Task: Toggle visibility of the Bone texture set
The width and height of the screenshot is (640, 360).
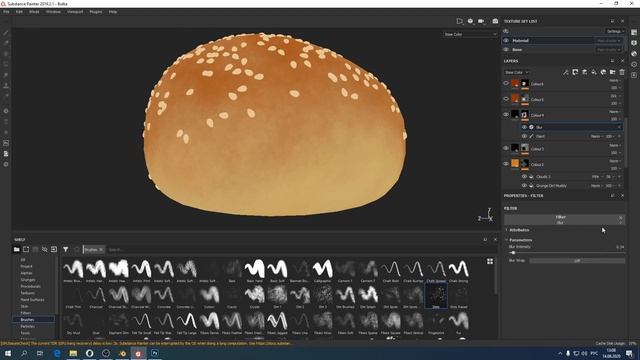Action: click(506, 49)
